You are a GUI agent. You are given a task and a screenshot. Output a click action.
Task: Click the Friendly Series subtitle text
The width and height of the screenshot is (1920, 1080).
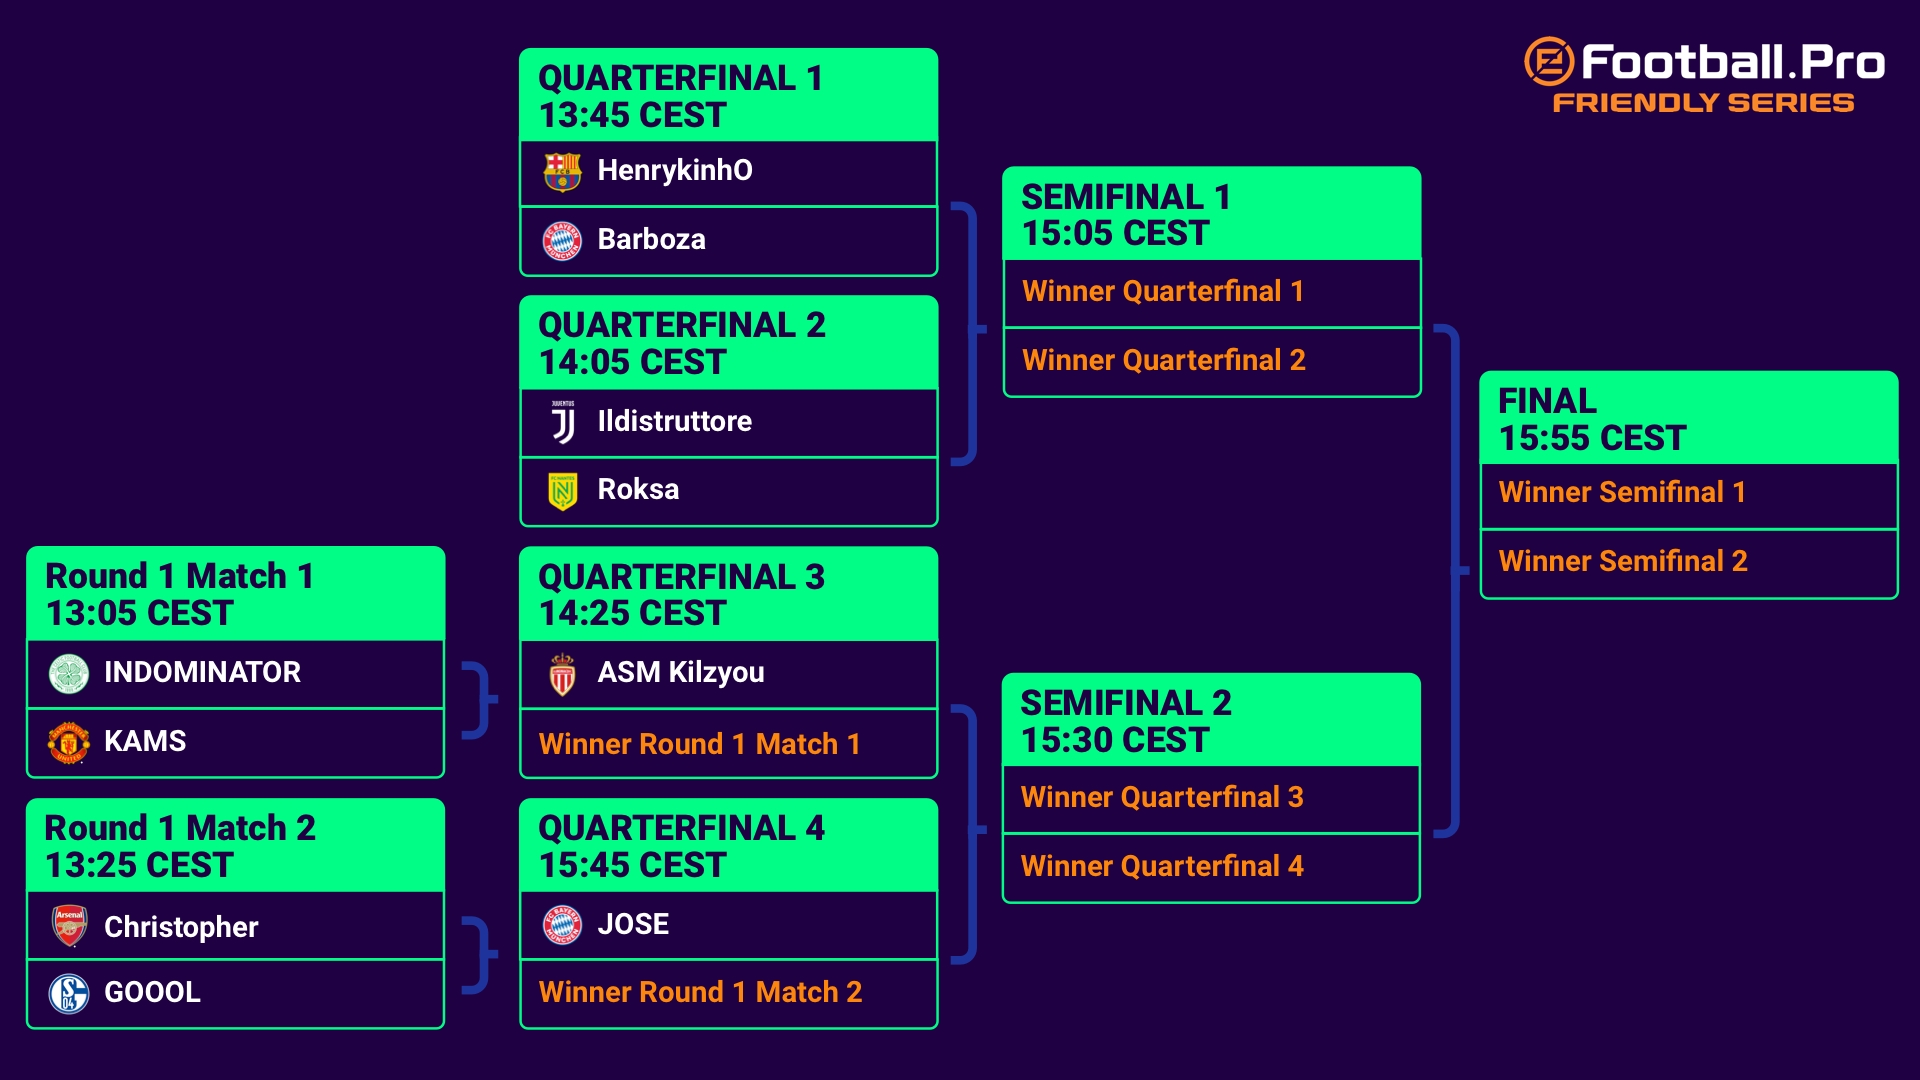1703,103
